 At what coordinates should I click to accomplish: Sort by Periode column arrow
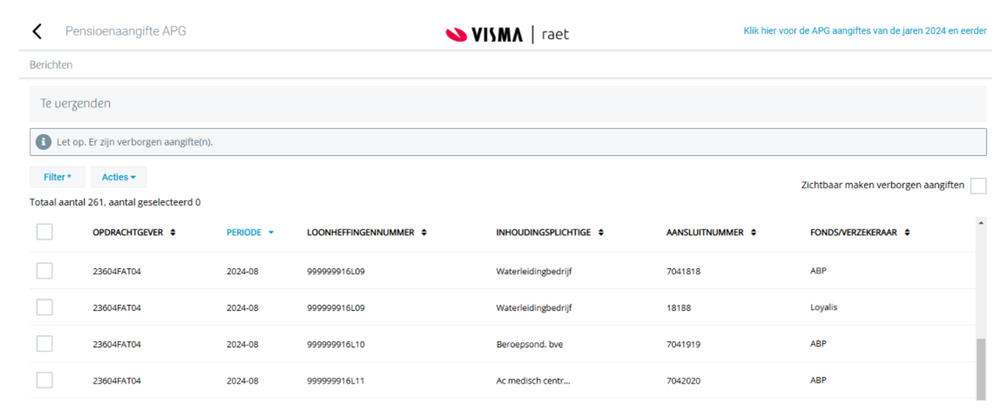point(271,233)
